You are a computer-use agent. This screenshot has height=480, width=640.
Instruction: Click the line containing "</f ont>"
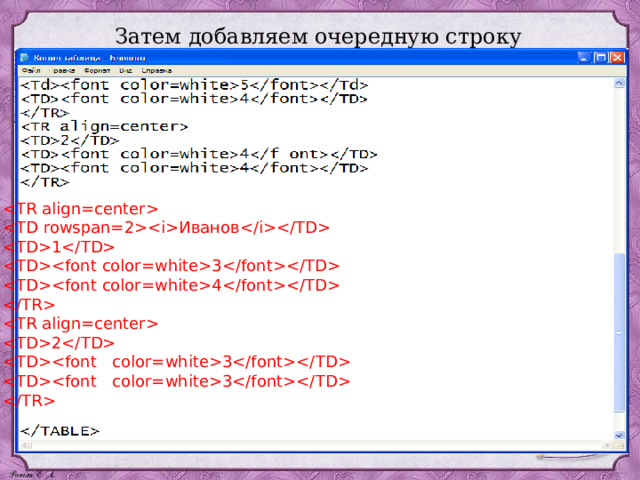[199, 154]
